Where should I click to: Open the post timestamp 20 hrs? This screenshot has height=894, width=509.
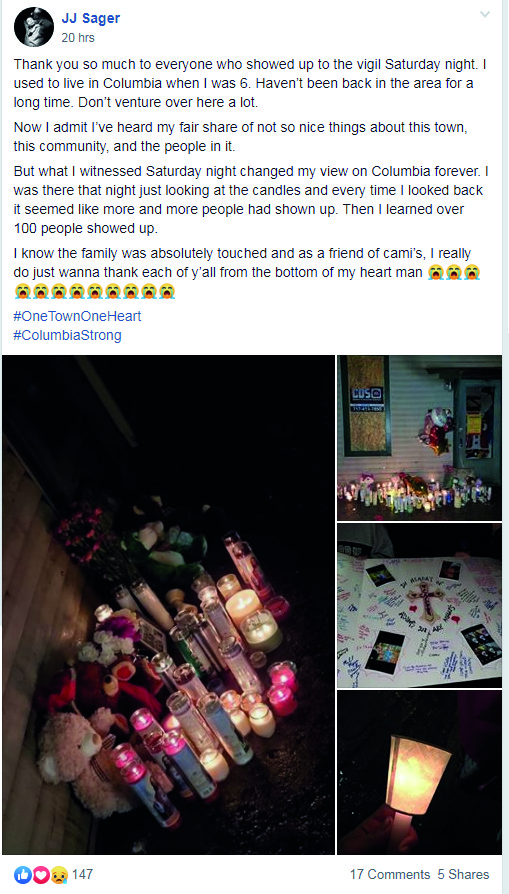(78, 38)
